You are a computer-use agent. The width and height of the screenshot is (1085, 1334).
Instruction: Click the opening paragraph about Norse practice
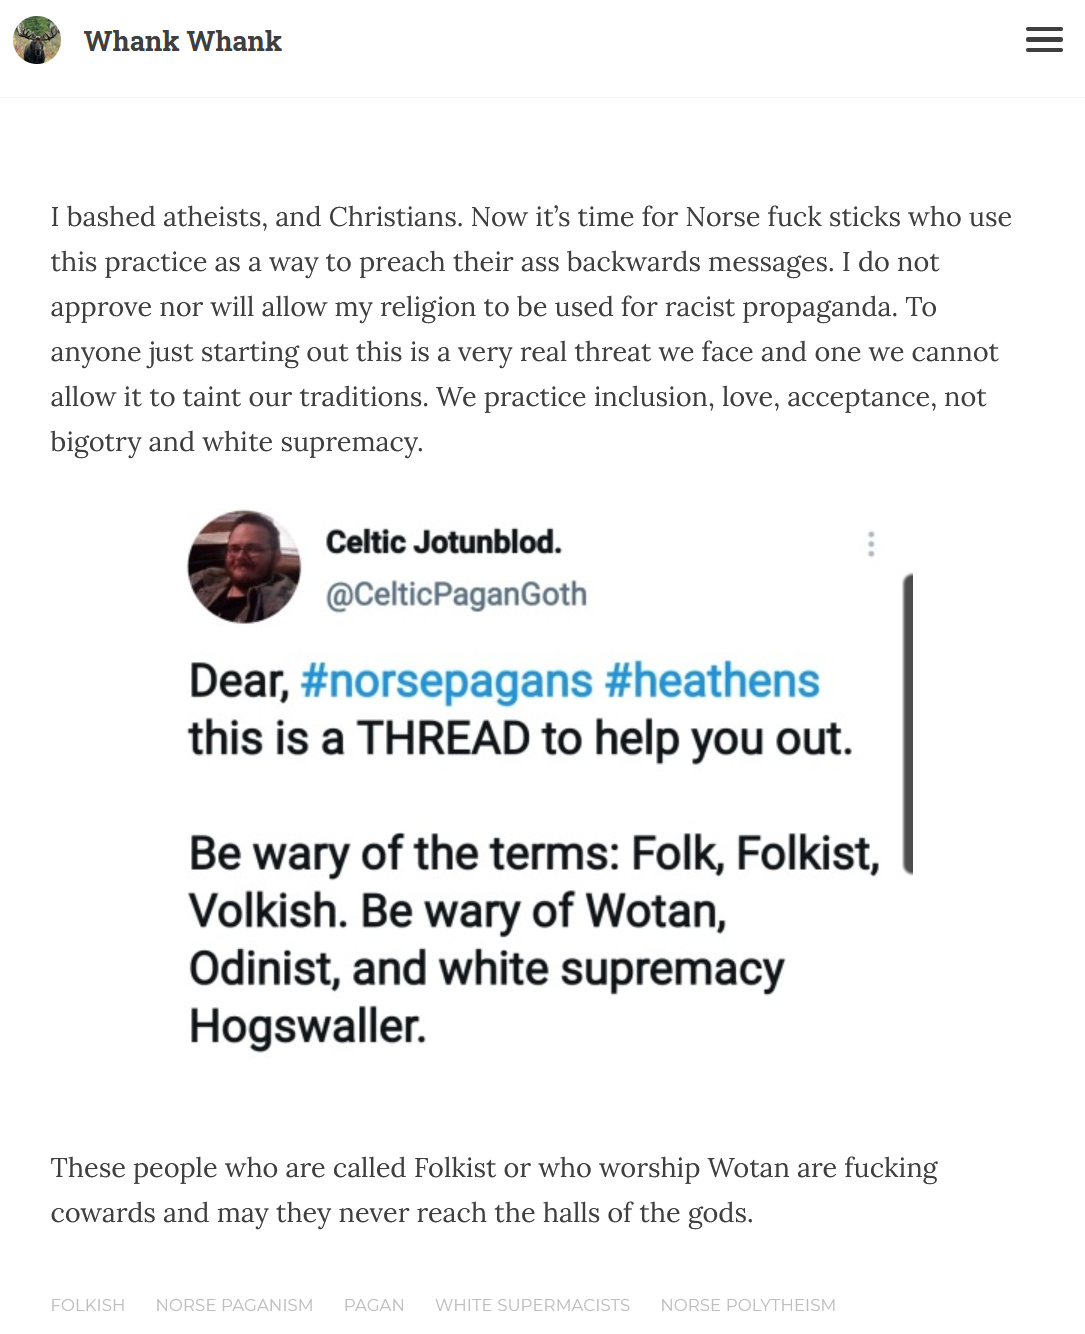[531, 329]
